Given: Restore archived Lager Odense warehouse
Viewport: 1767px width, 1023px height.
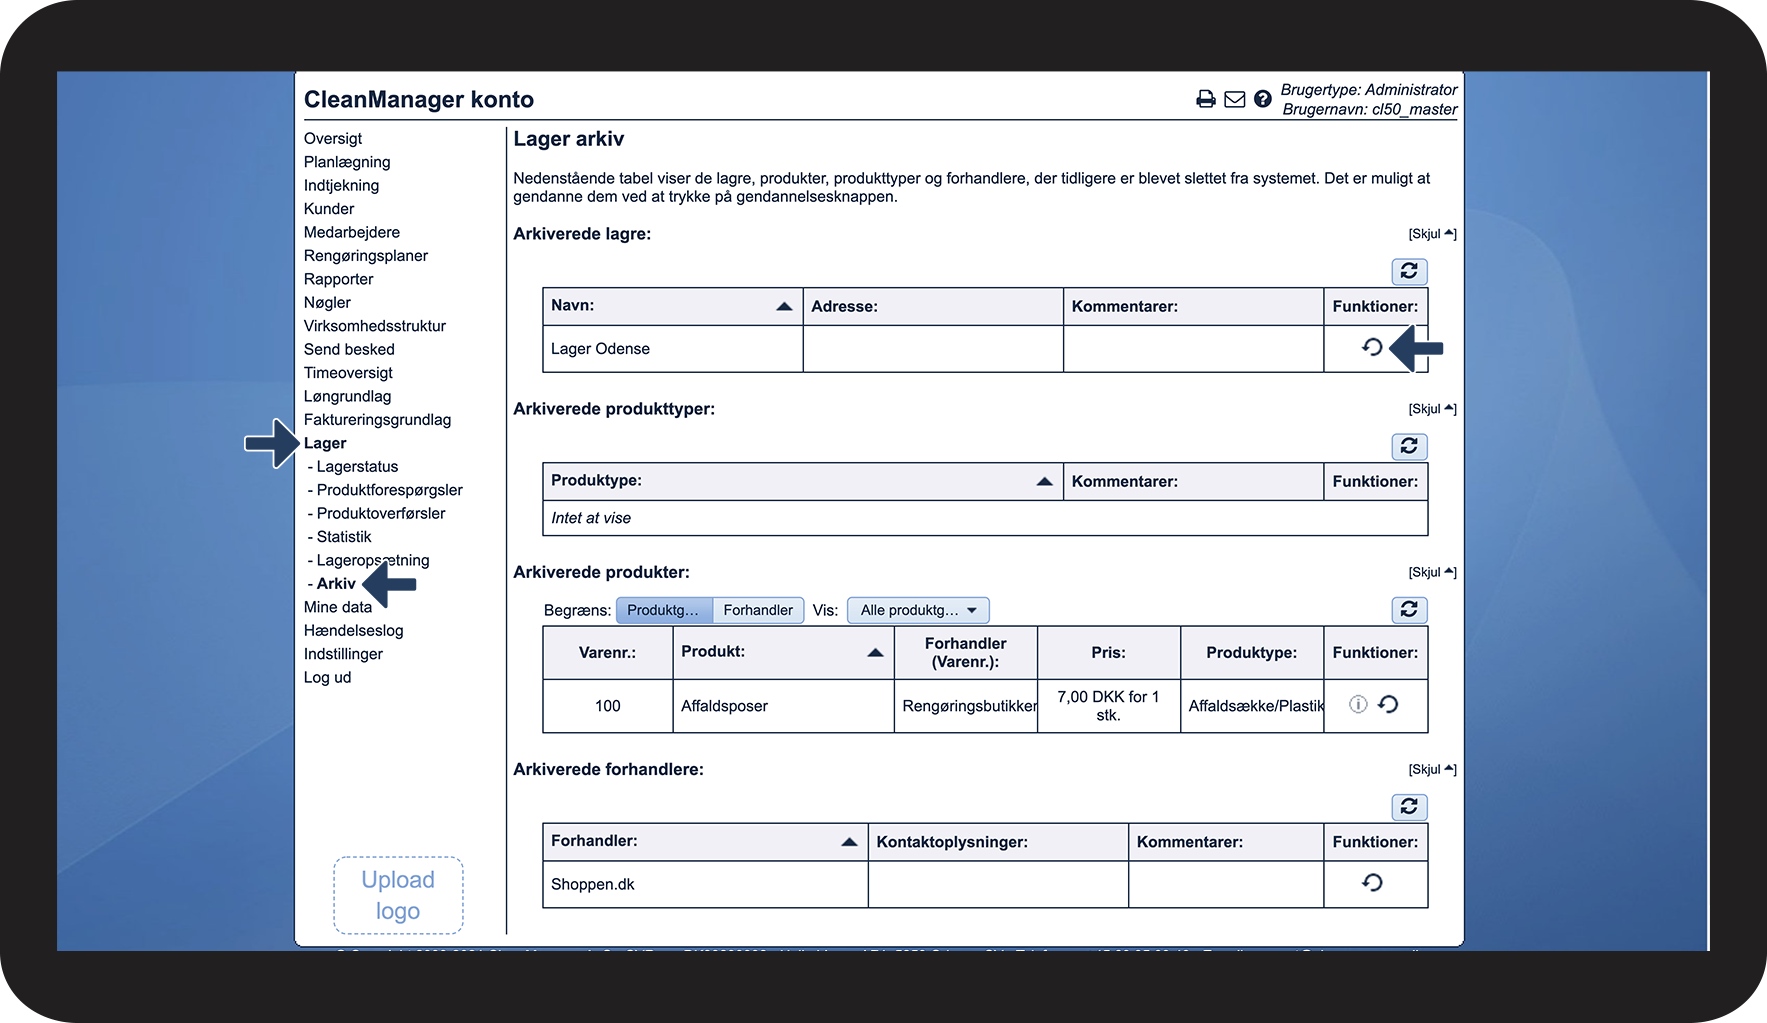Looking at the screenshot, I should pos(1372,347).
